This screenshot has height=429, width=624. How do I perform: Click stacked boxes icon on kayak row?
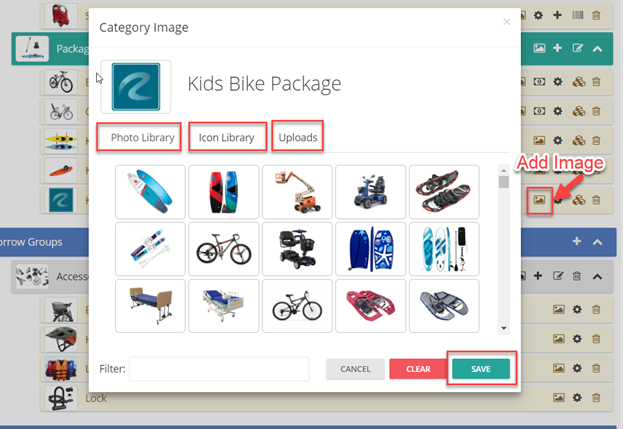(x=579, y=140)
